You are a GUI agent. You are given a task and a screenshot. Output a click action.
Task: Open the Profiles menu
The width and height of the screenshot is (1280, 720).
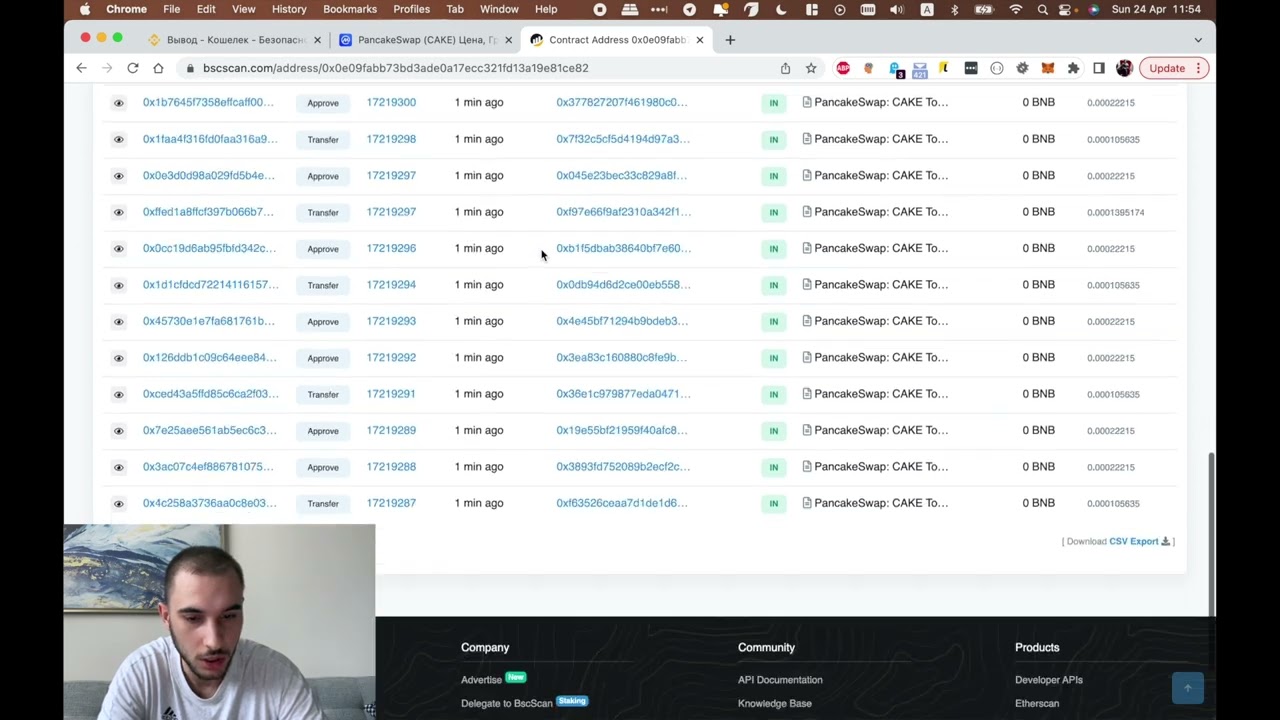click(411, 9)
